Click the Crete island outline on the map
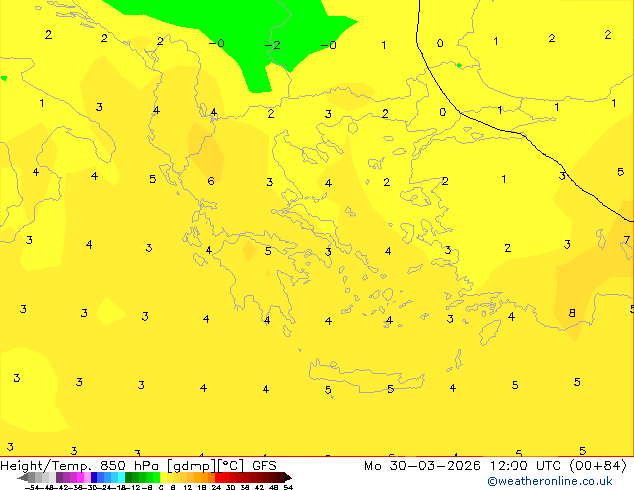This screenshot has width=634, height=490. 367,376
